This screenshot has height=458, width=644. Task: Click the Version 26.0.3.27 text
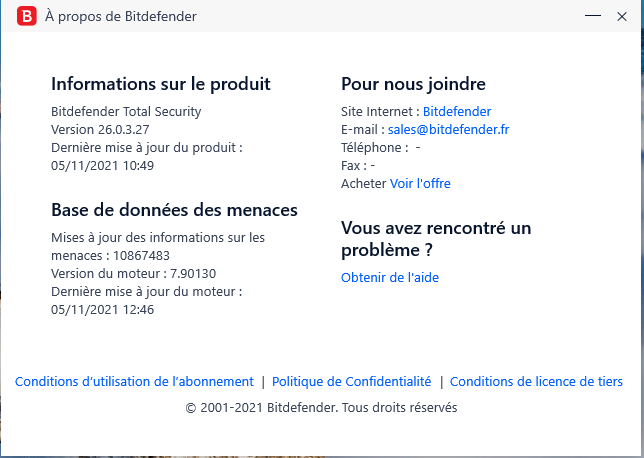pos(101,130)
